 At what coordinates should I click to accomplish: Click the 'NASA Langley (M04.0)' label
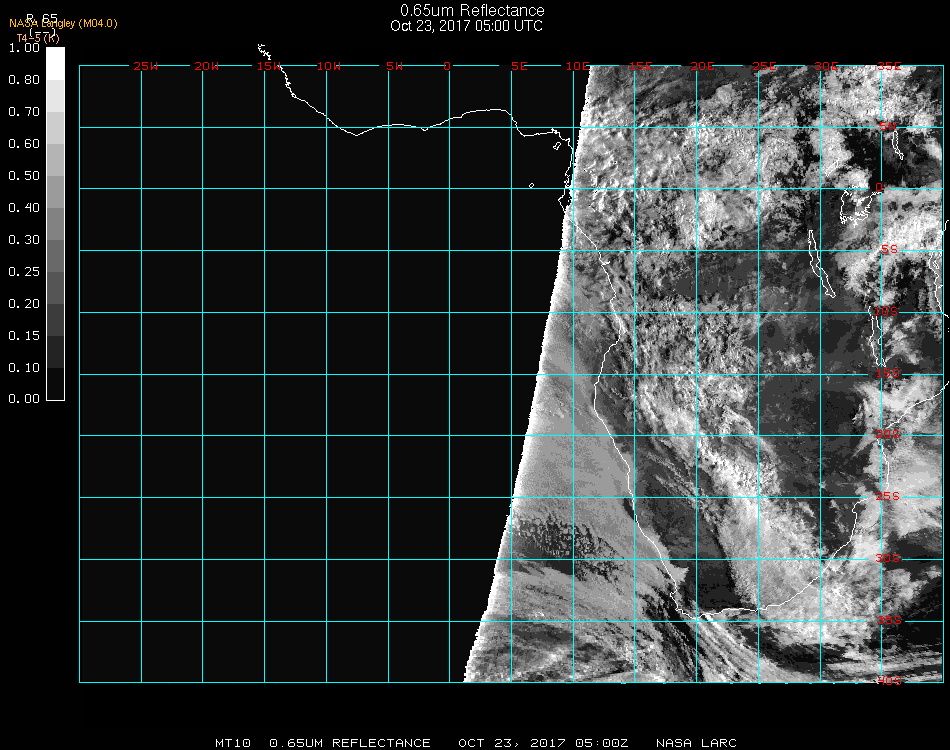click(x=63, y=24)
